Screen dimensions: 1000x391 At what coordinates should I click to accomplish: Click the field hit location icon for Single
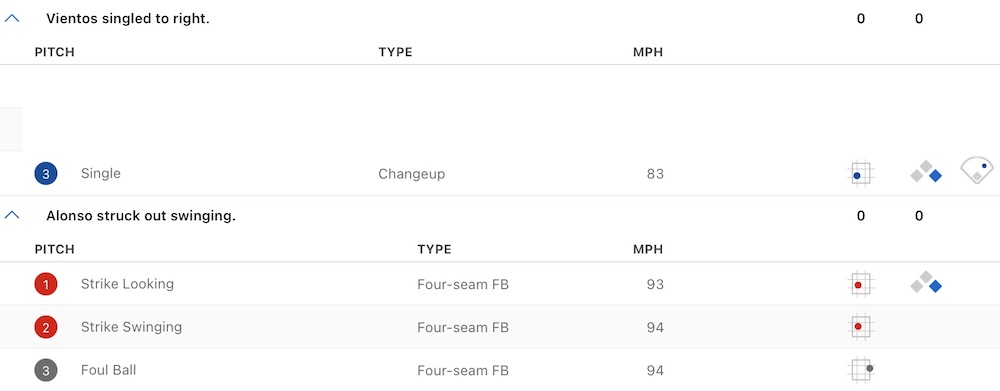coord(976,170)
